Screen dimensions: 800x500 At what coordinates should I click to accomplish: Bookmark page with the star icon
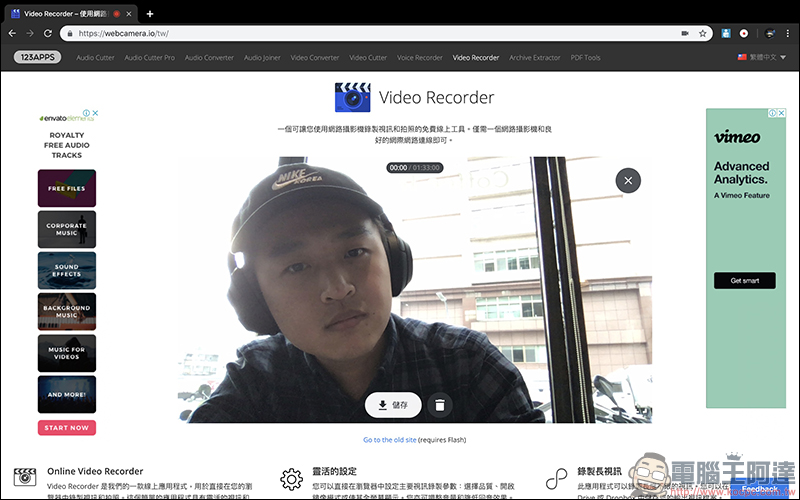coord(703,33)
